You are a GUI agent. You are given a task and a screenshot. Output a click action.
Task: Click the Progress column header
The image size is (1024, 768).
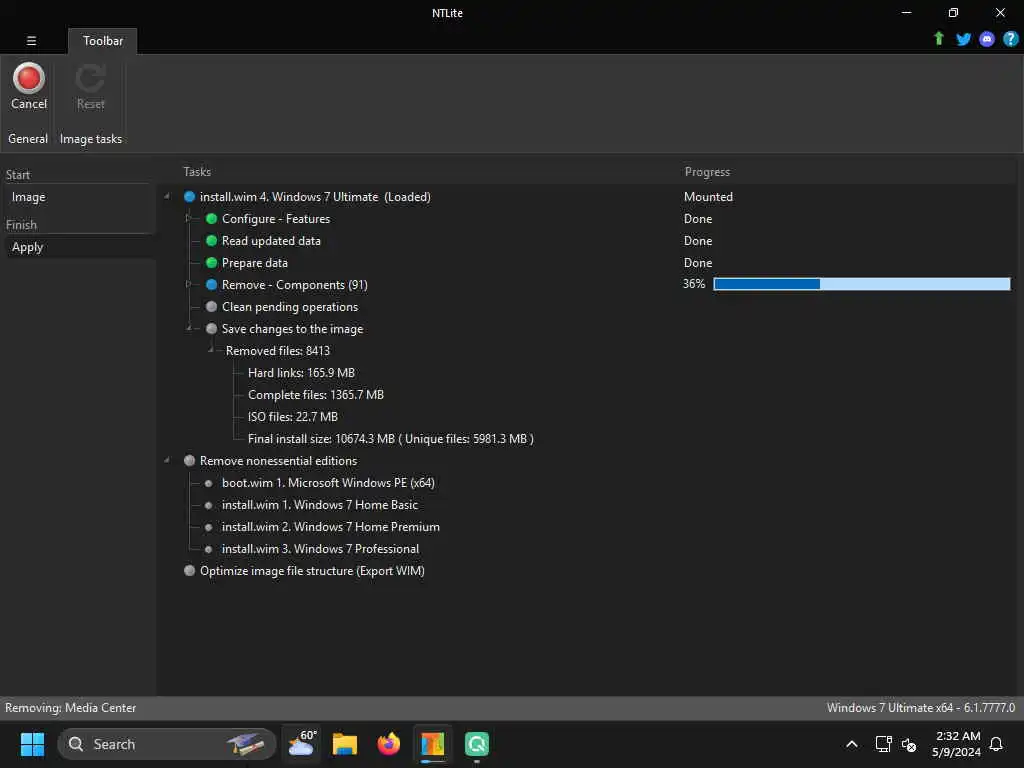707,172
